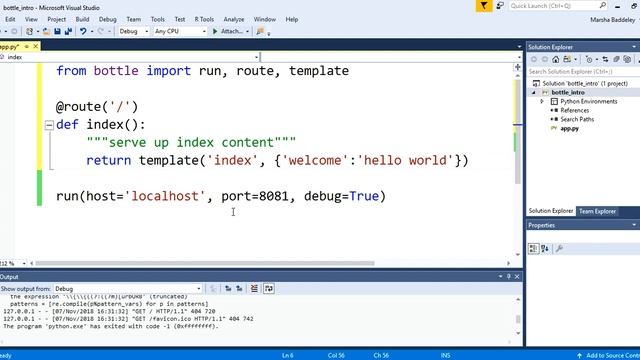Image resolution: width=640 pixels, height=360 pixels.
Task: Click the greyed Redo arrow icon
Action: tap(100, 31)
